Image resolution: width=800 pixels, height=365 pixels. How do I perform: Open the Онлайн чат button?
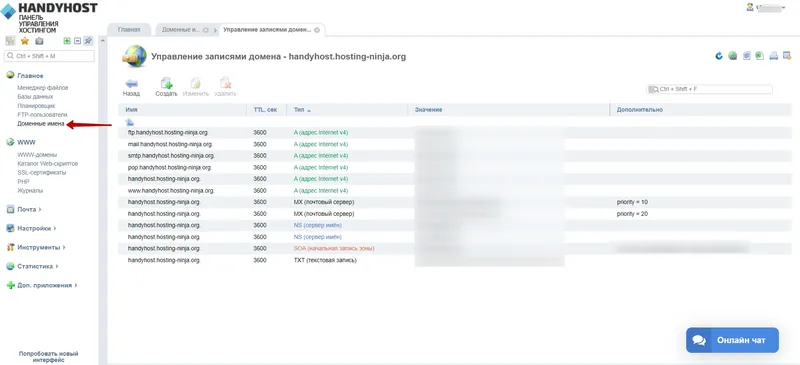click(732, 340)
